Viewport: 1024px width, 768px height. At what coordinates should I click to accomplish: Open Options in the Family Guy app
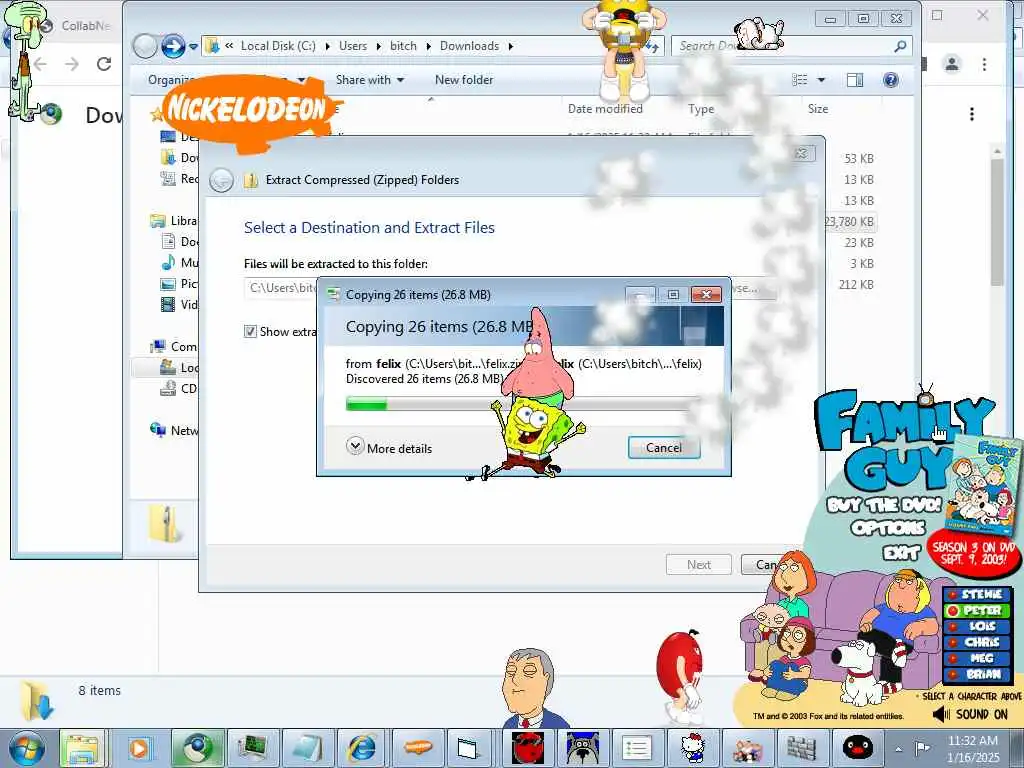[888, 528]
